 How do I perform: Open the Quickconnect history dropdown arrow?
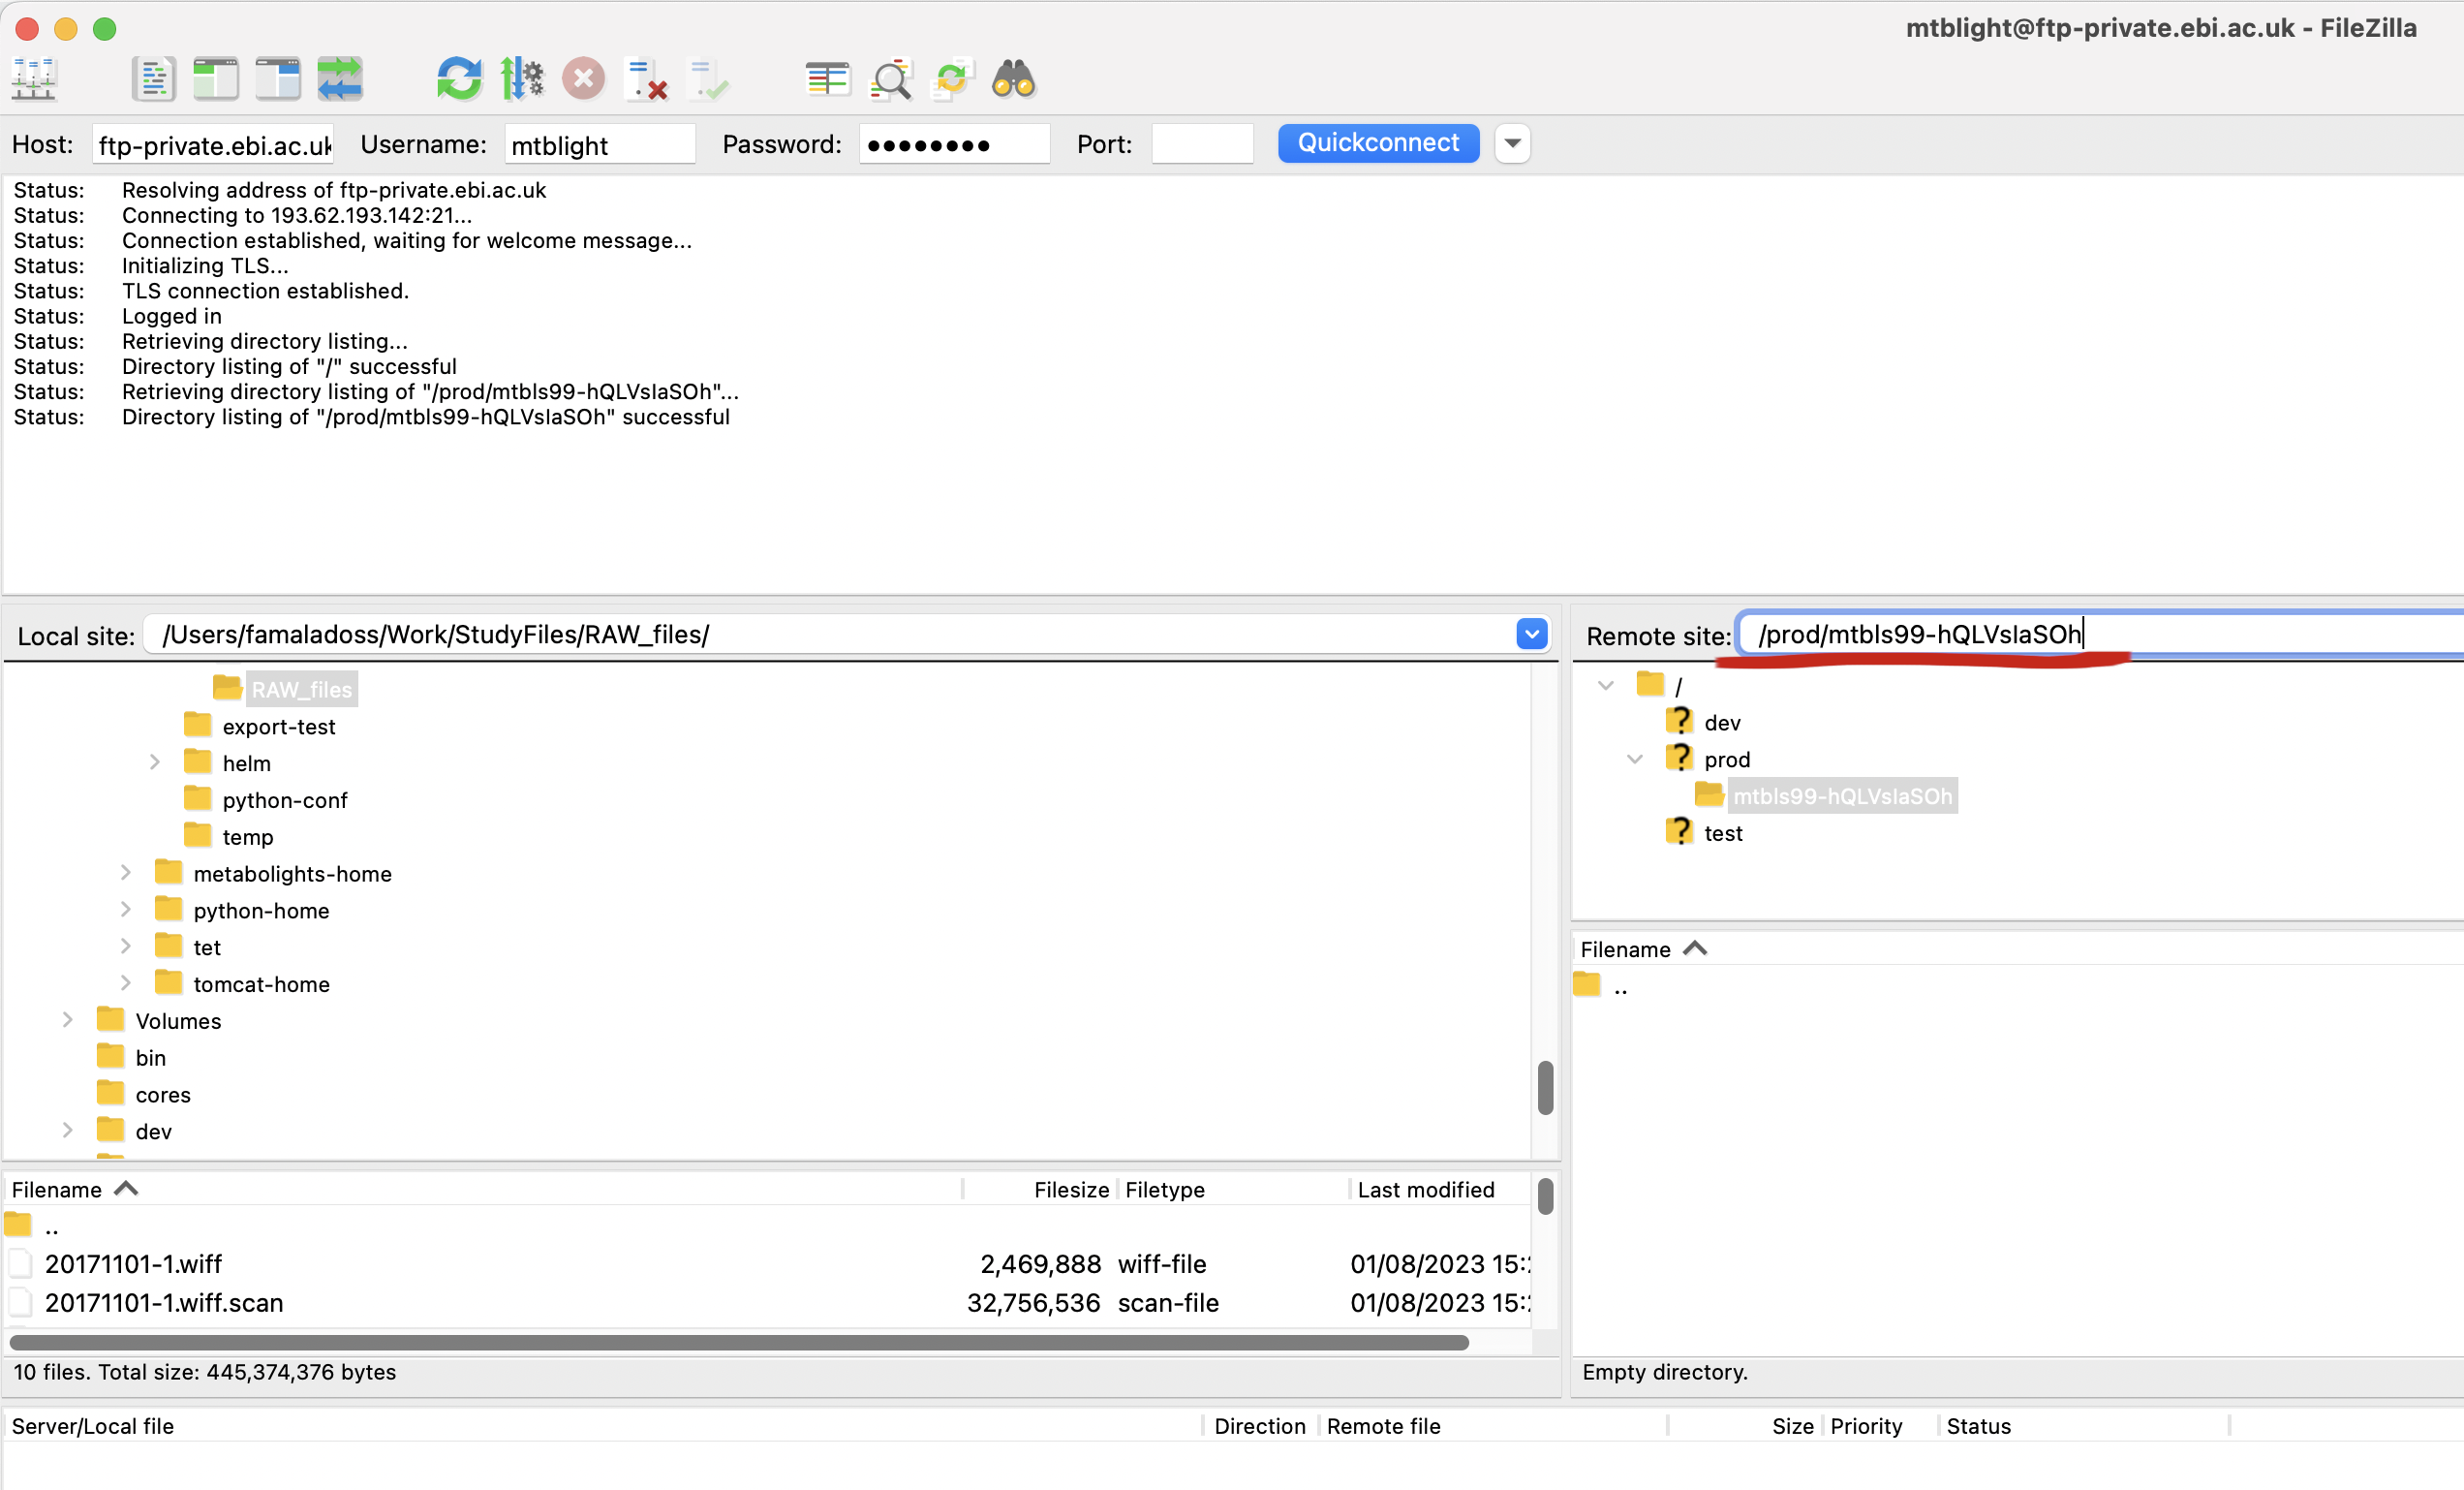[1513, 143]
